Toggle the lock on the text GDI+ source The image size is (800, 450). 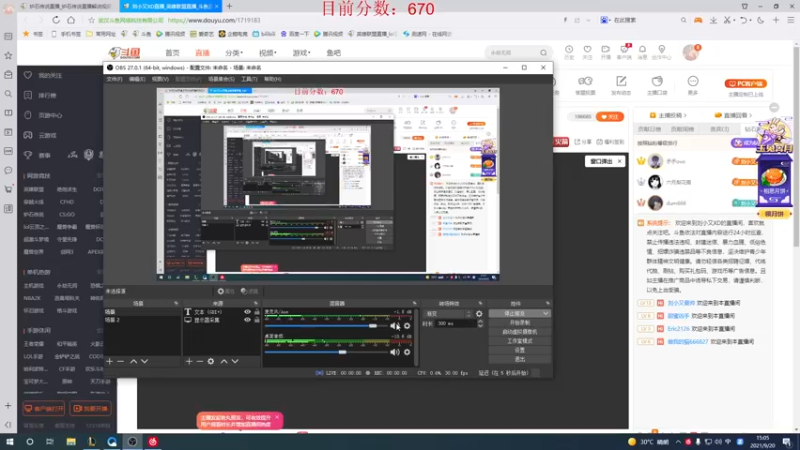point(257,312)
